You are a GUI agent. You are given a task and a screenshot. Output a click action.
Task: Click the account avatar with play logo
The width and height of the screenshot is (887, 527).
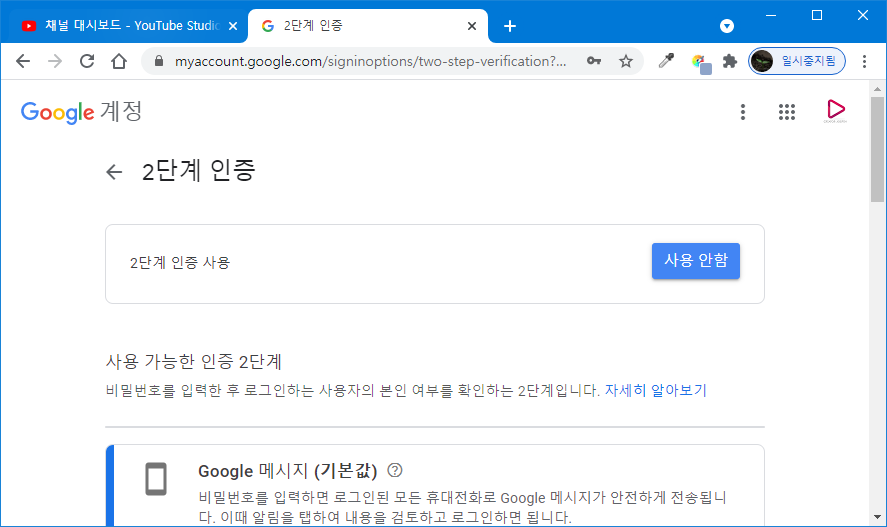click(x=835, y=111)
